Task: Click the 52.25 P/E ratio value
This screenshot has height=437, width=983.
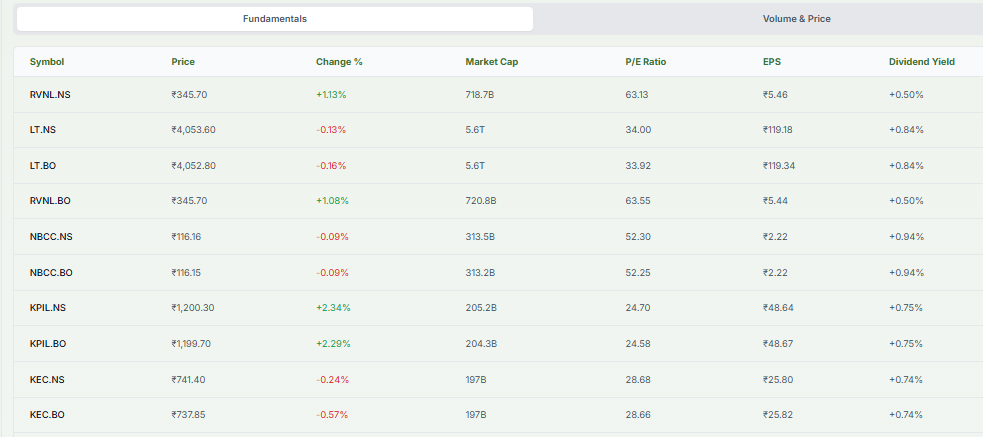Action: coord(637,273)
